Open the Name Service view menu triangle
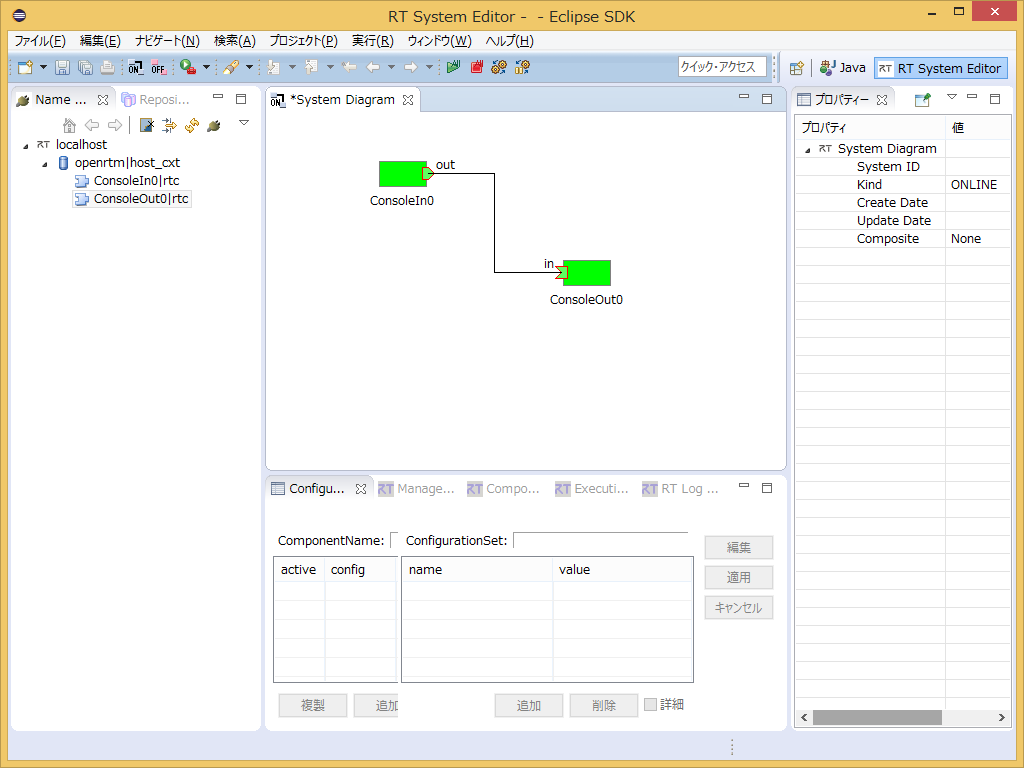Image resolution: width=1024 pixels, height=768 pixels. click(244, 123)
